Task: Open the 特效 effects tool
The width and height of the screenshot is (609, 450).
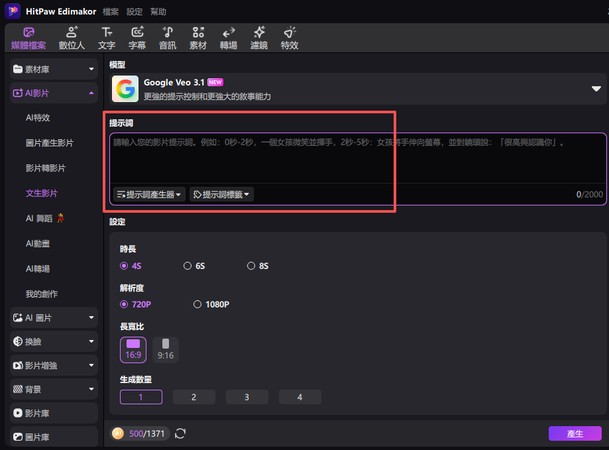Action: [x=289, y=38]
